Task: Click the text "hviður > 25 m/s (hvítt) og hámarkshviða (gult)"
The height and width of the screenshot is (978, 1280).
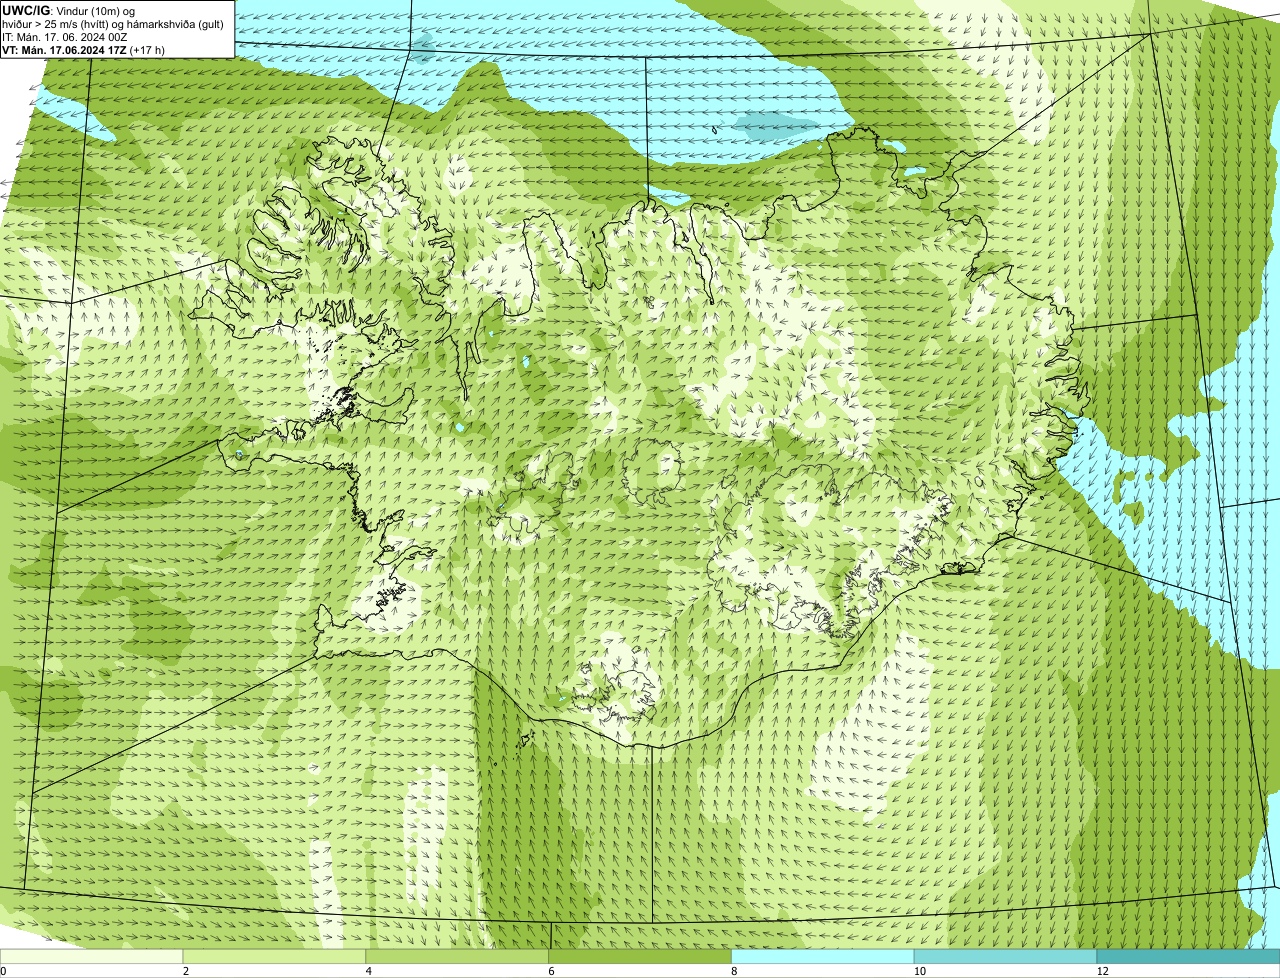Action: tap(113, 23)
